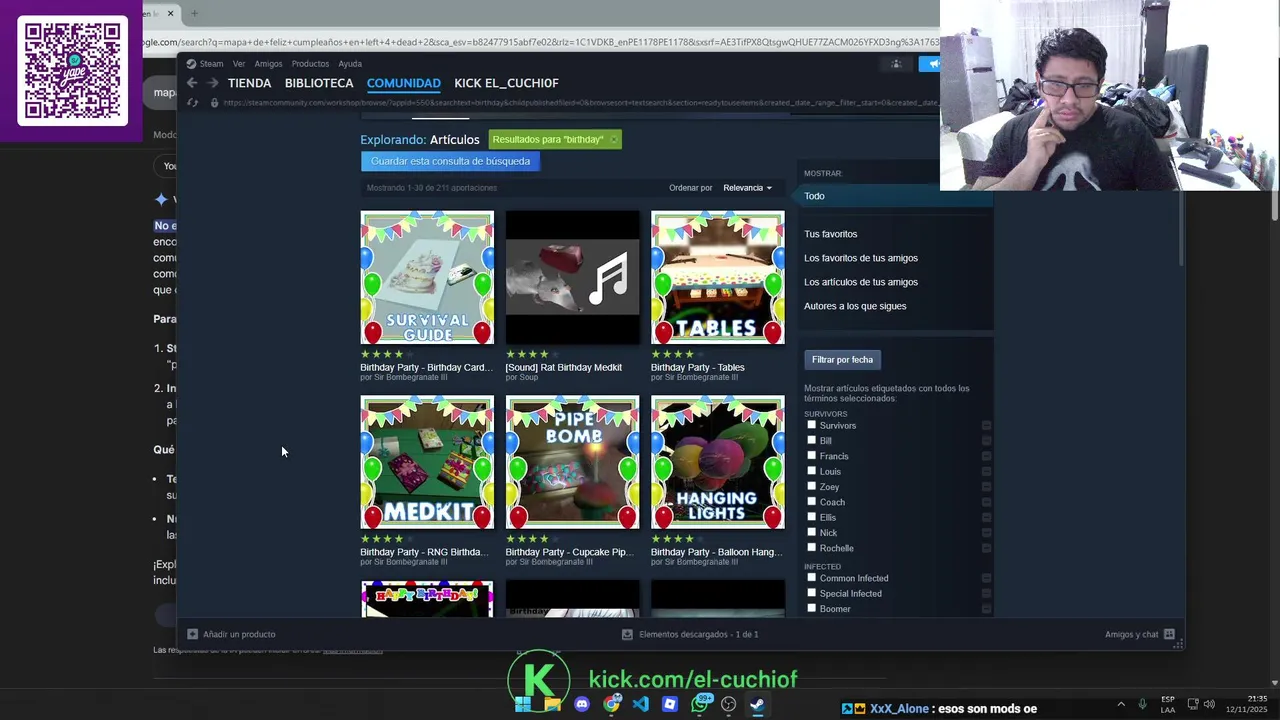Open Birthday Party Tables thumbnail

pos(718,277)
